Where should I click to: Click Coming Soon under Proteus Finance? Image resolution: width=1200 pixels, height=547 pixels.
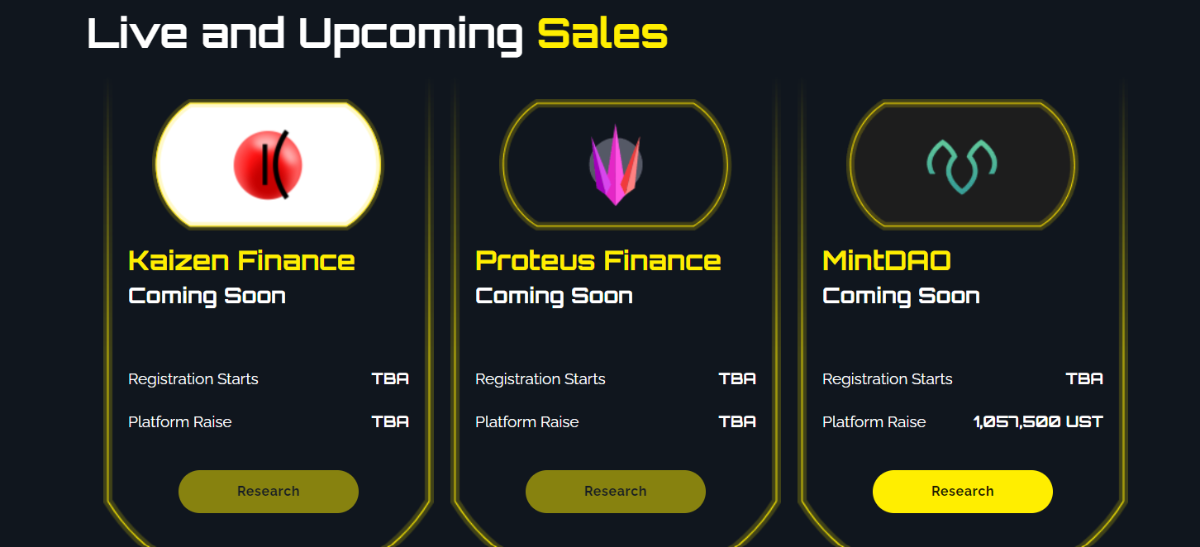click(554, 296)
